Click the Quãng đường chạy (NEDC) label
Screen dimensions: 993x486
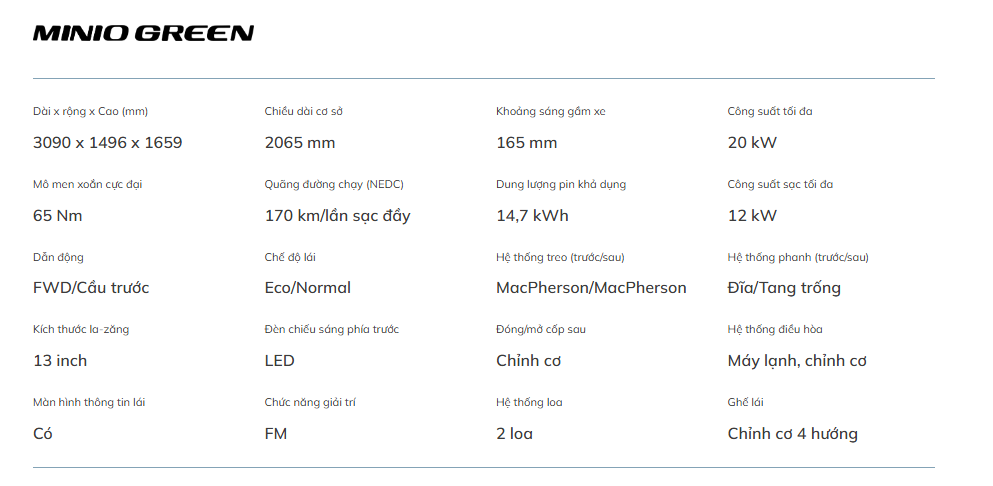[x=334, y=185]
